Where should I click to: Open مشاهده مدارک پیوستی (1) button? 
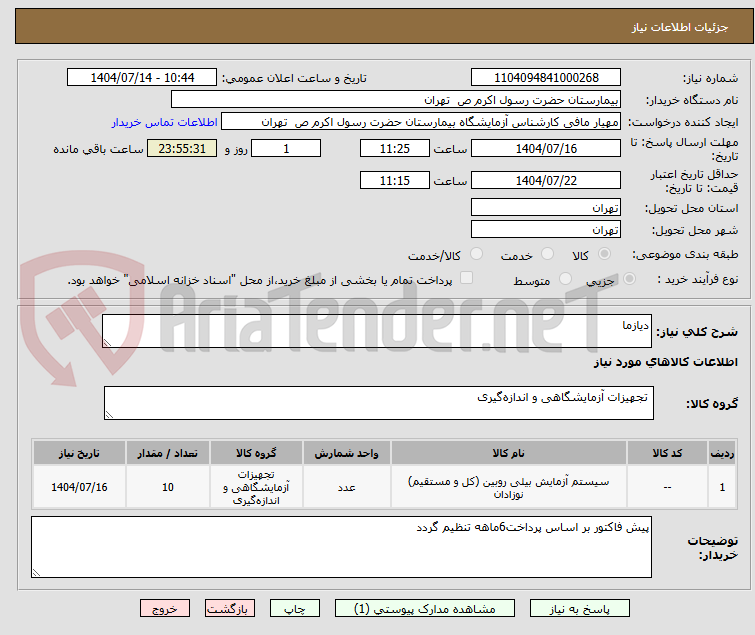pyautogui.click(x=425, y=609)
